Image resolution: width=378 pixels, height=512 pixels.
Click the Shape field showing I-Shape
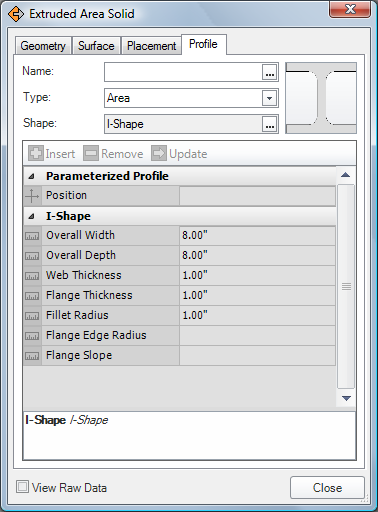point(183,124)
